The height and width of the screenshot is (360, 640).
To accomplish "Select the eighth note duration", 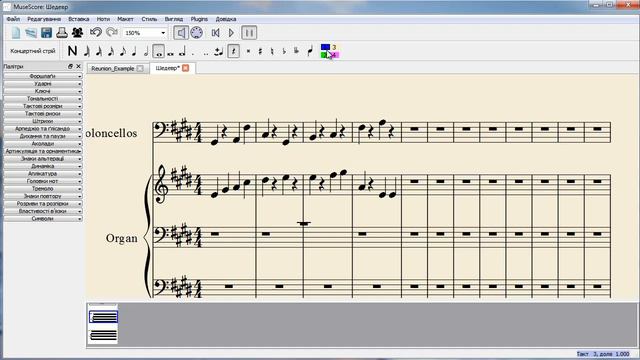I will 122,51.
